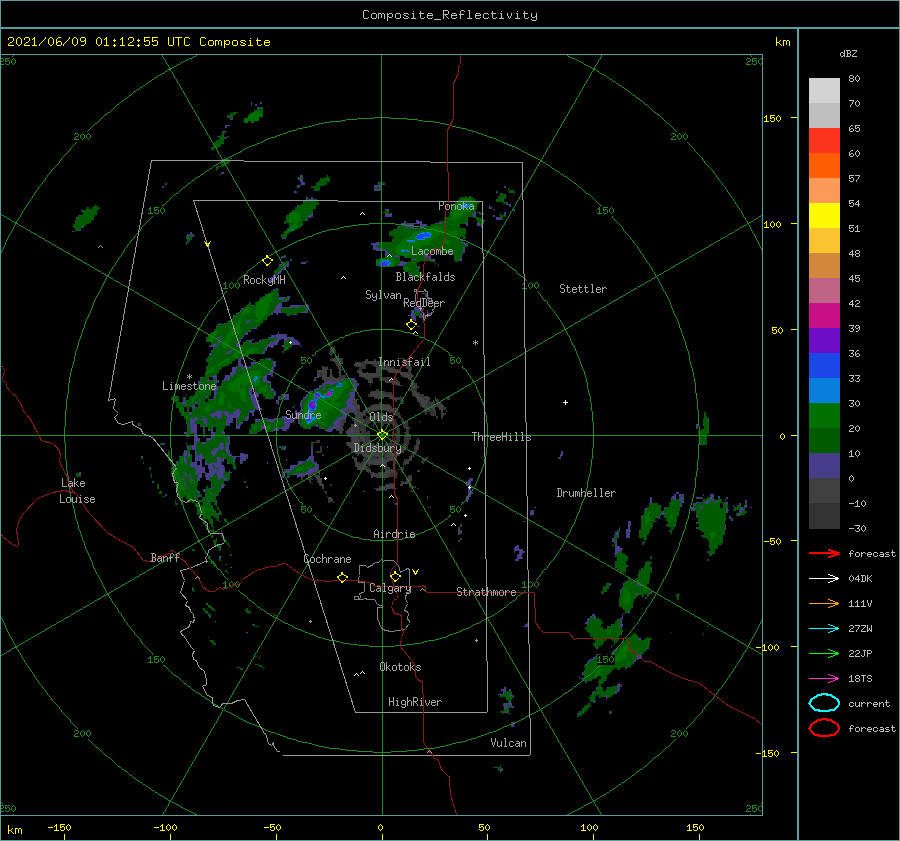Click the green 22JP arrow icon
Viewport: 900px width, 841px height.
(824, 653)
